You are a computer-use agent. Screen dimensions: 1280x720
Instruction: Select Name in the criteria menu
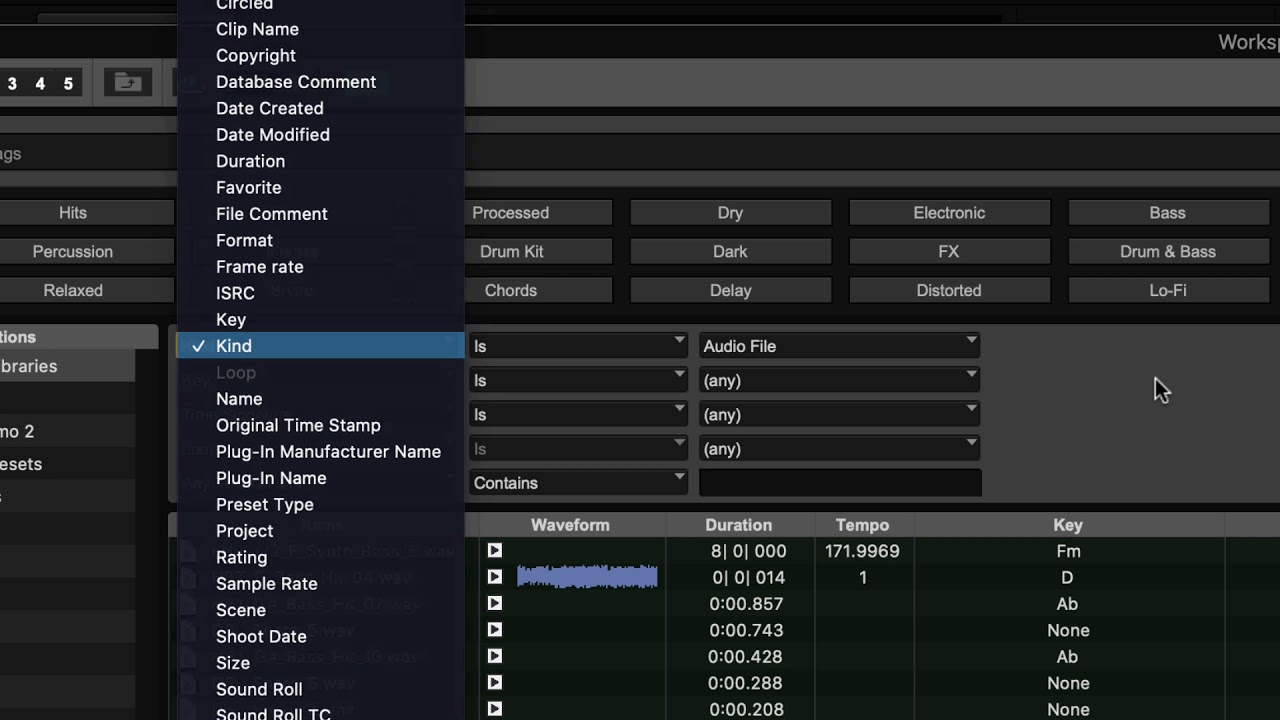(320, 399)
